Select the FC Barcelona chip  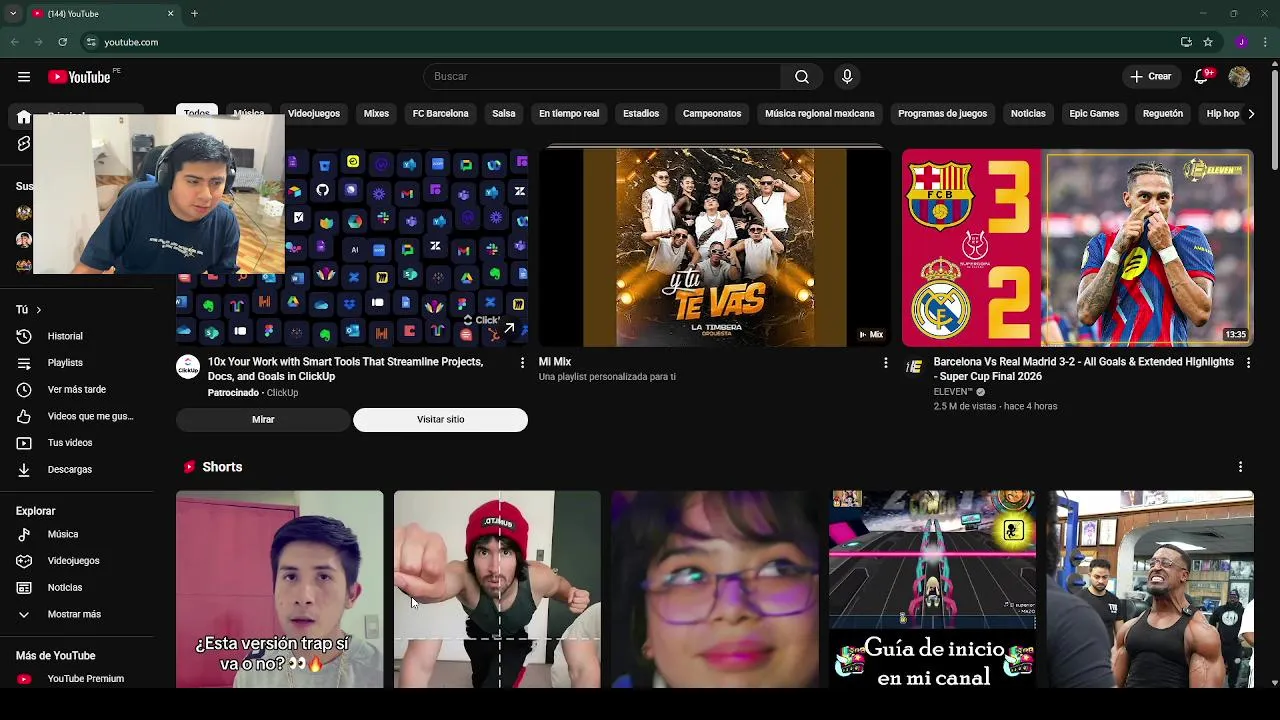[440, 114]
